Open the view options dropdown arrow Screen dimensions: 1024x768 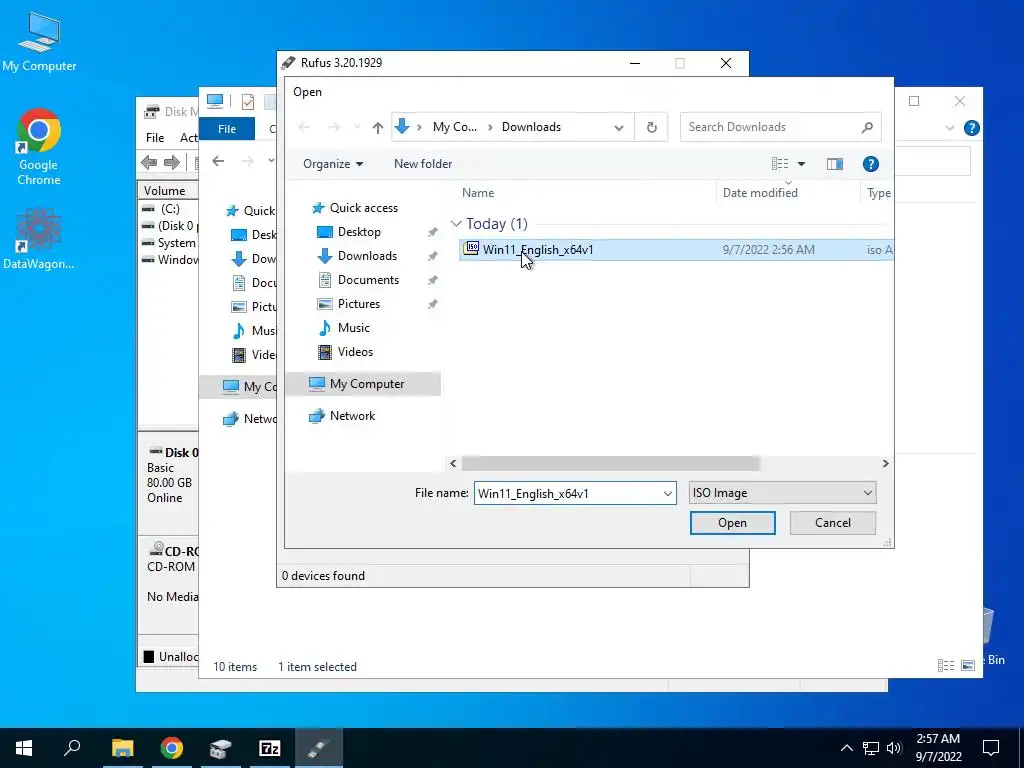801,164
